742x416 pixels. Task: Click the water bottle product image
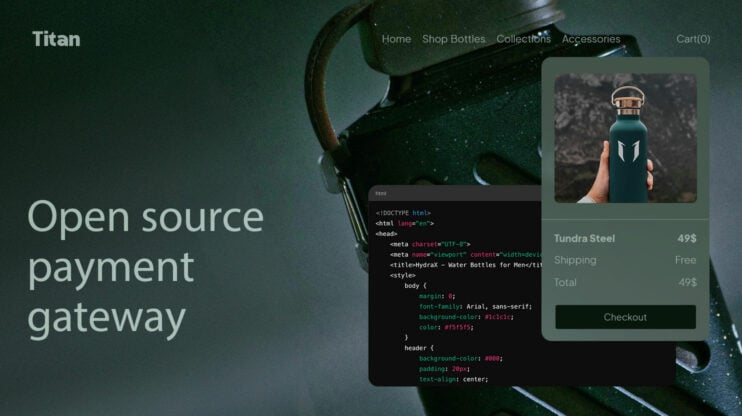625,138
